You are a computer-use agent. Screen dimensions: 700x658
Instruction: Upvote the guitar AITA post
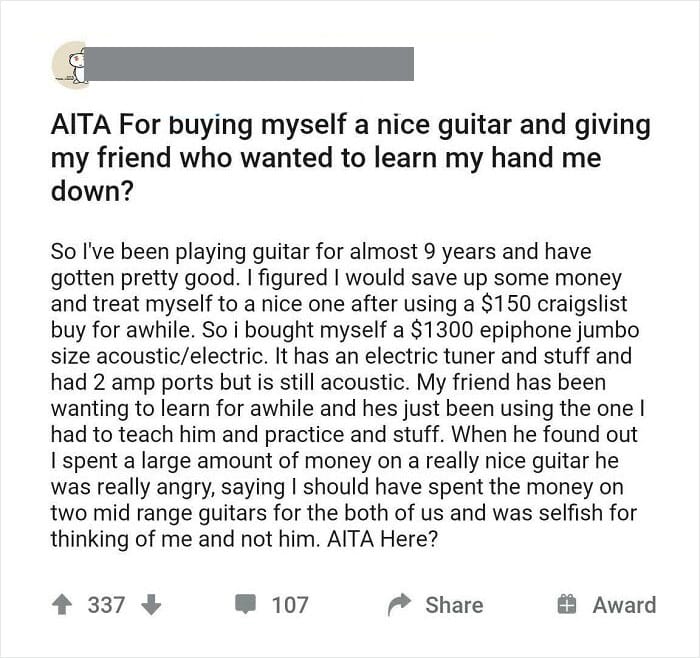tap(62, 605)
